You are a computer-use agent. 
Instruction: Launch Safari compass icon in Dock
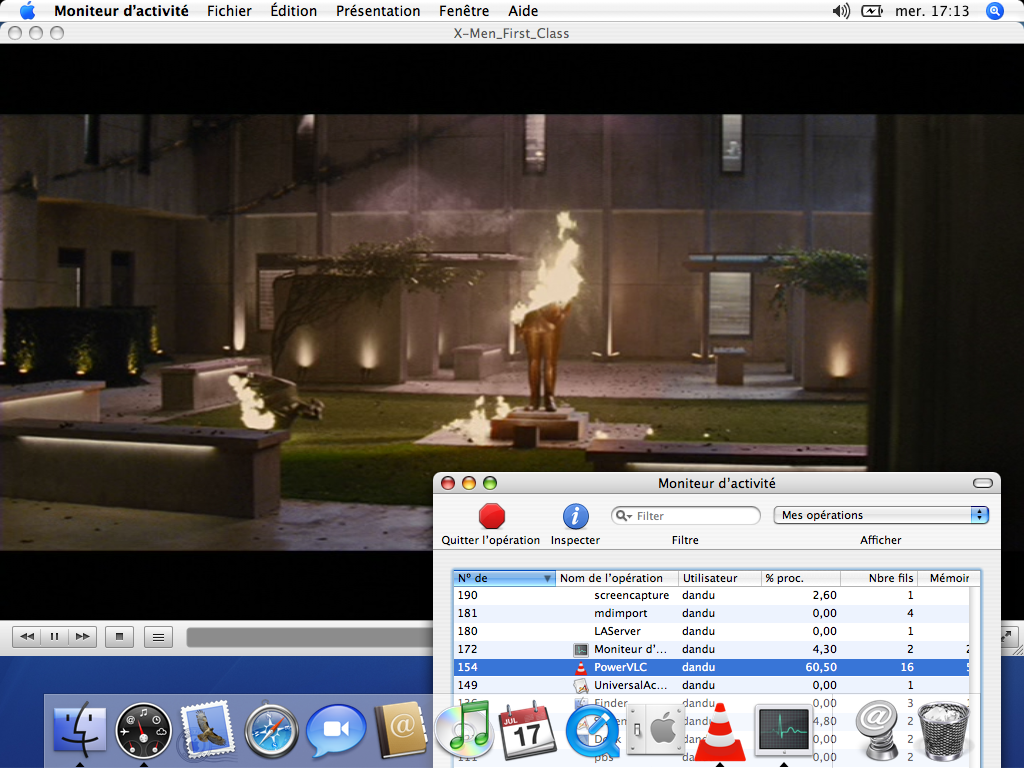tap(272, 730)
